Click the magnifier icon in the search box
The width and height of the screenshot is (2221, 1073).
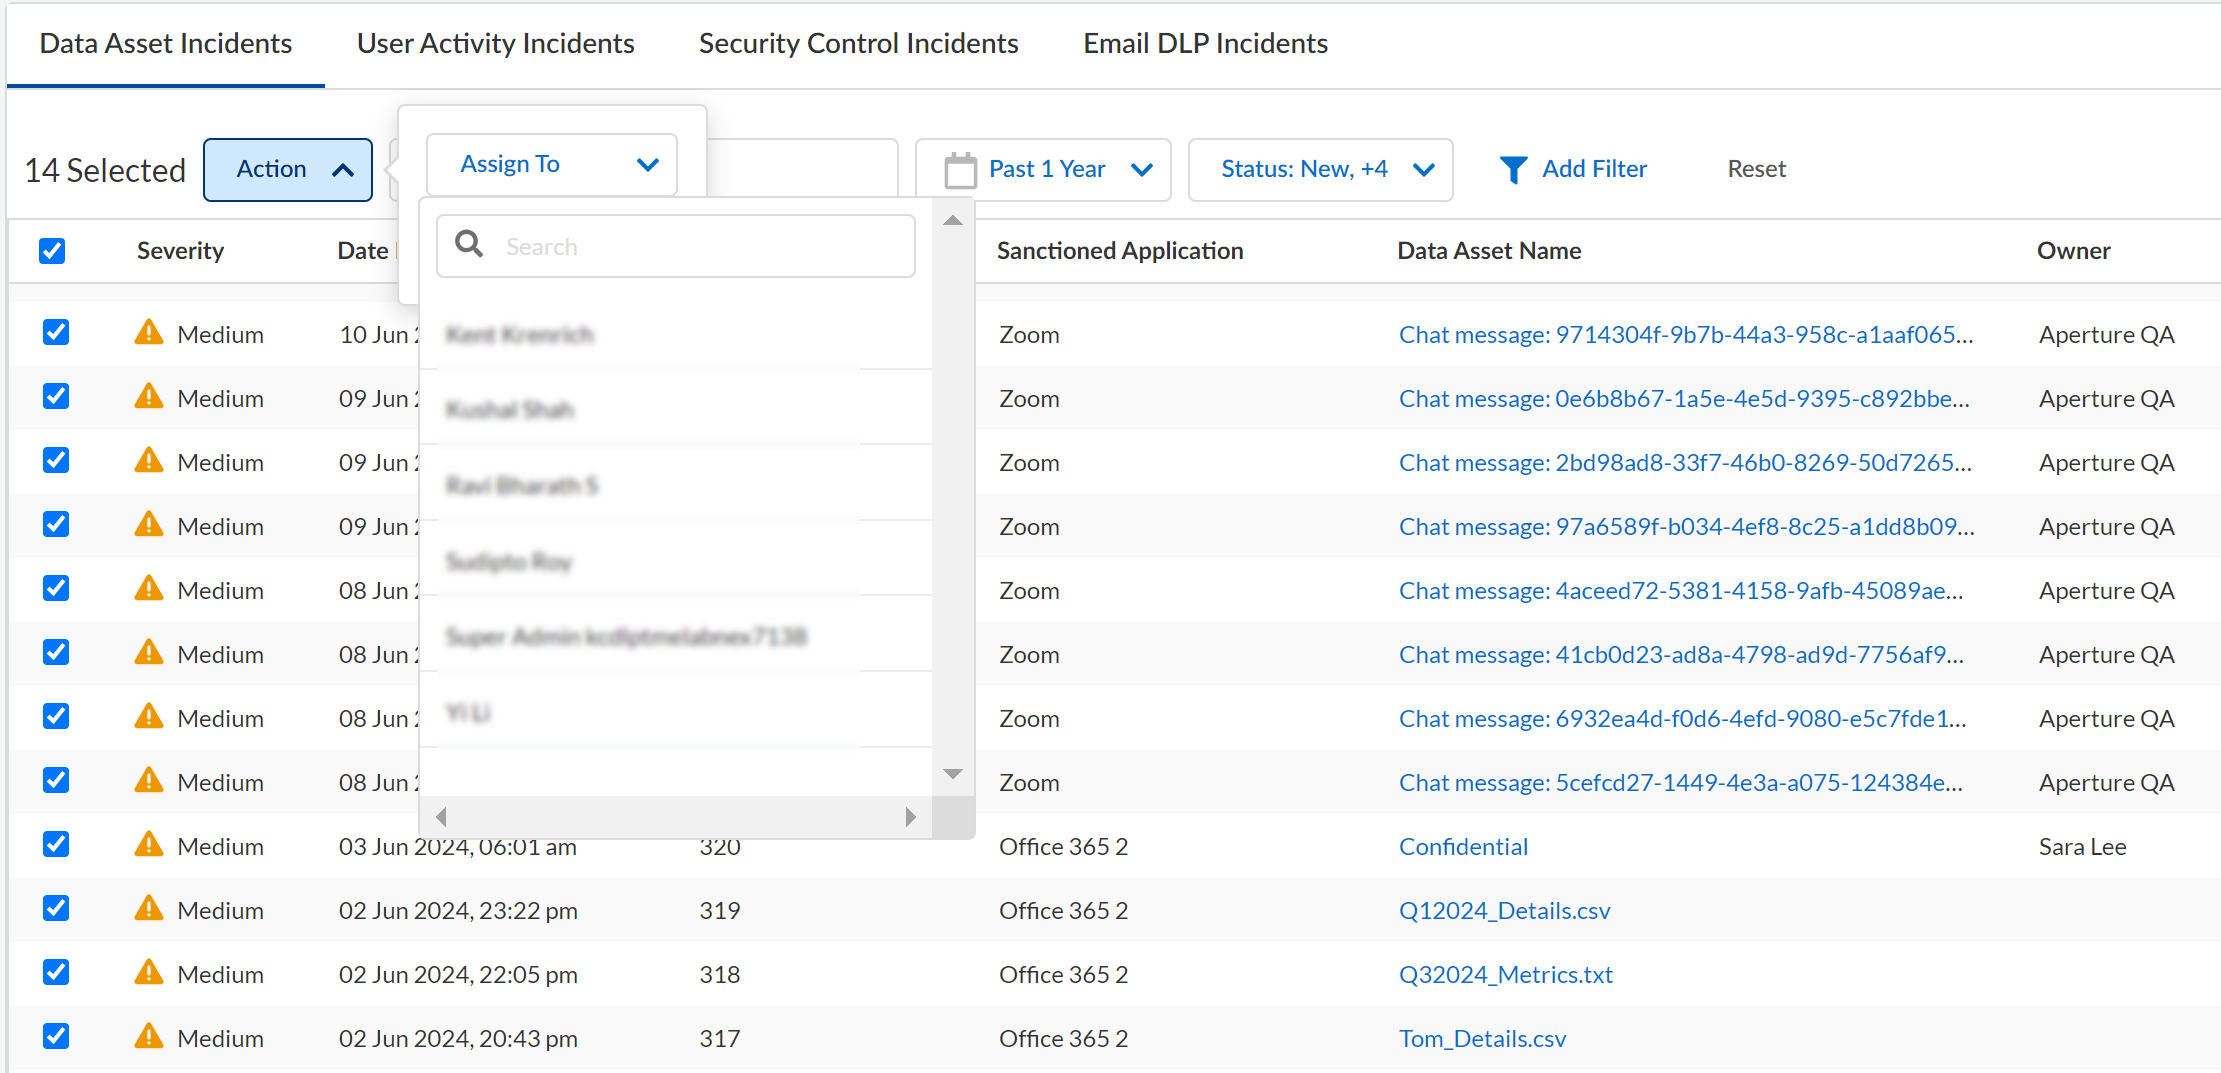coord(469,244)
